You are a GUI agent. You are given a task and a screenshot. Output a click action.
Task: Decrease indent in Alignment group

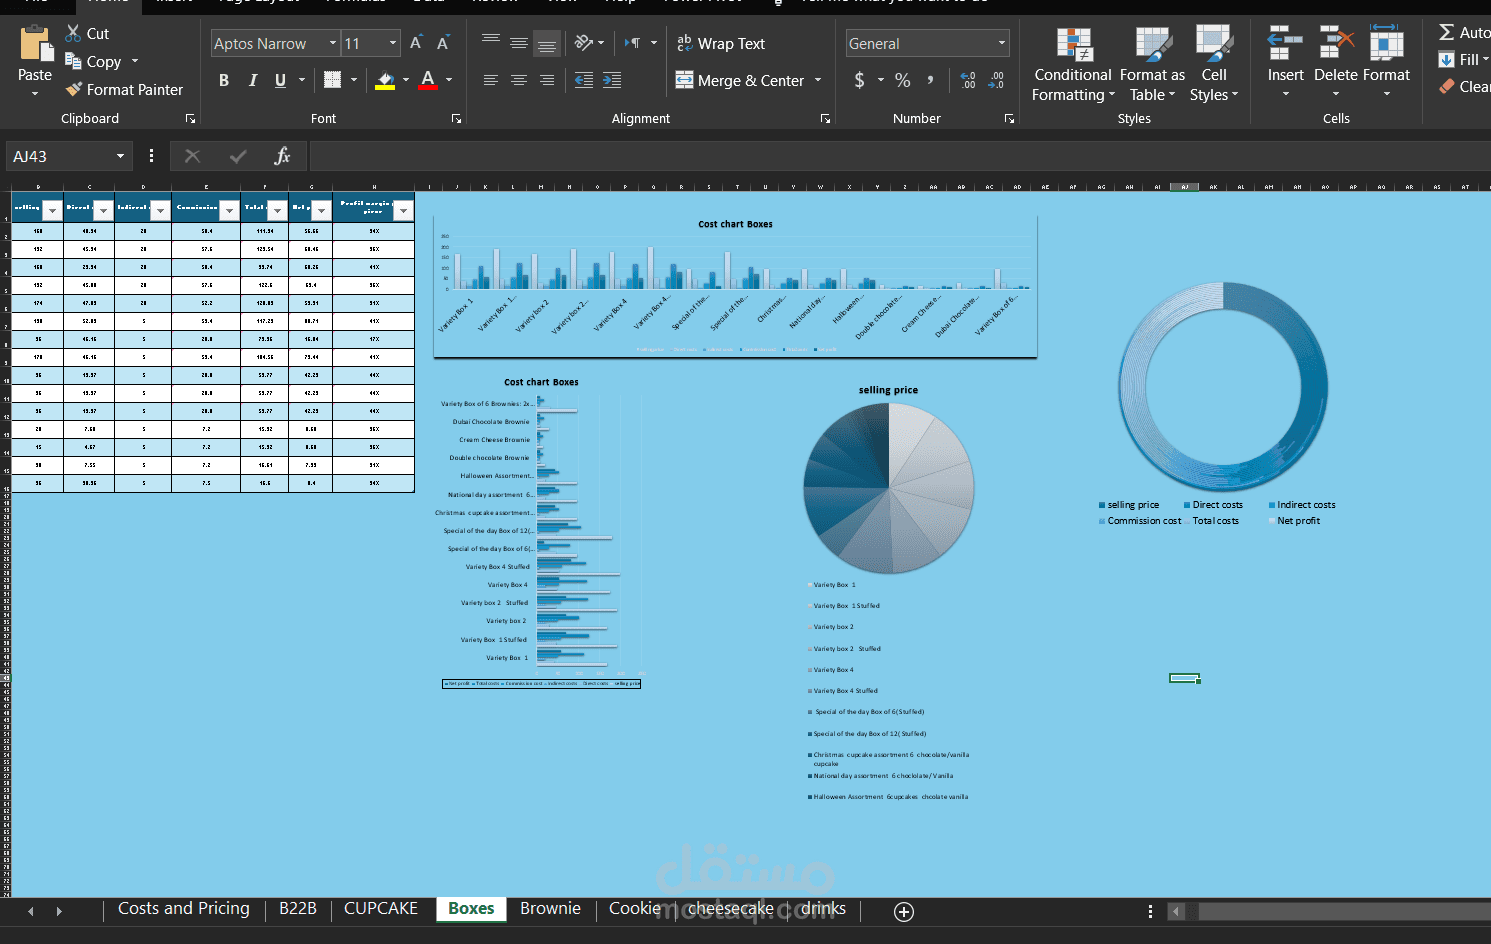point(584,80)
